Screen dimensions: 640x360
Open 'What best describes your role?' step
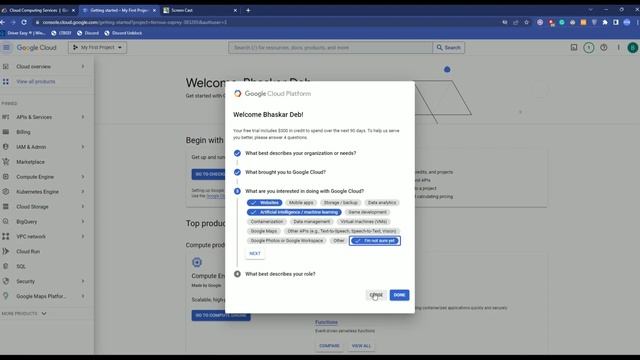click(280, 274)
